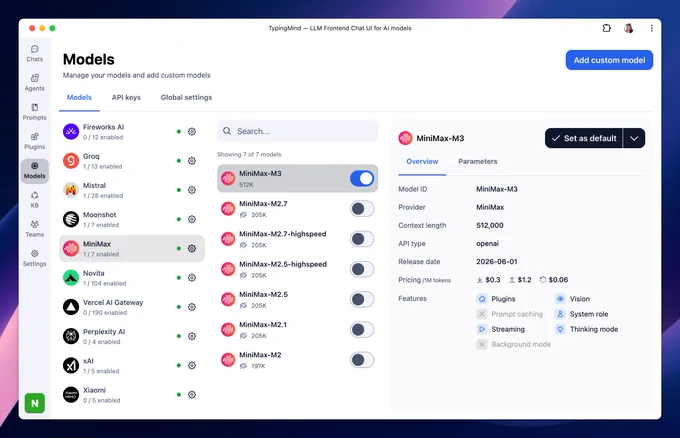Open Chats from the sidebar
Image resolution: width=680 pixels, height=438 pixels.
click(35, 54)
